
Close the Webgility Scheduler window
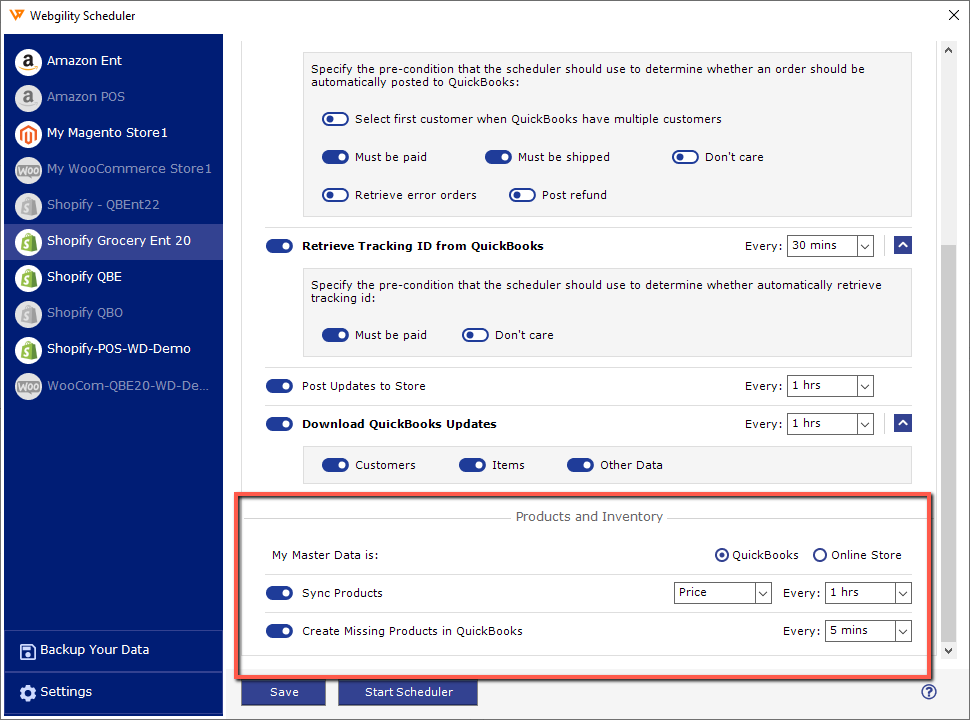click(x=953, y=15)
